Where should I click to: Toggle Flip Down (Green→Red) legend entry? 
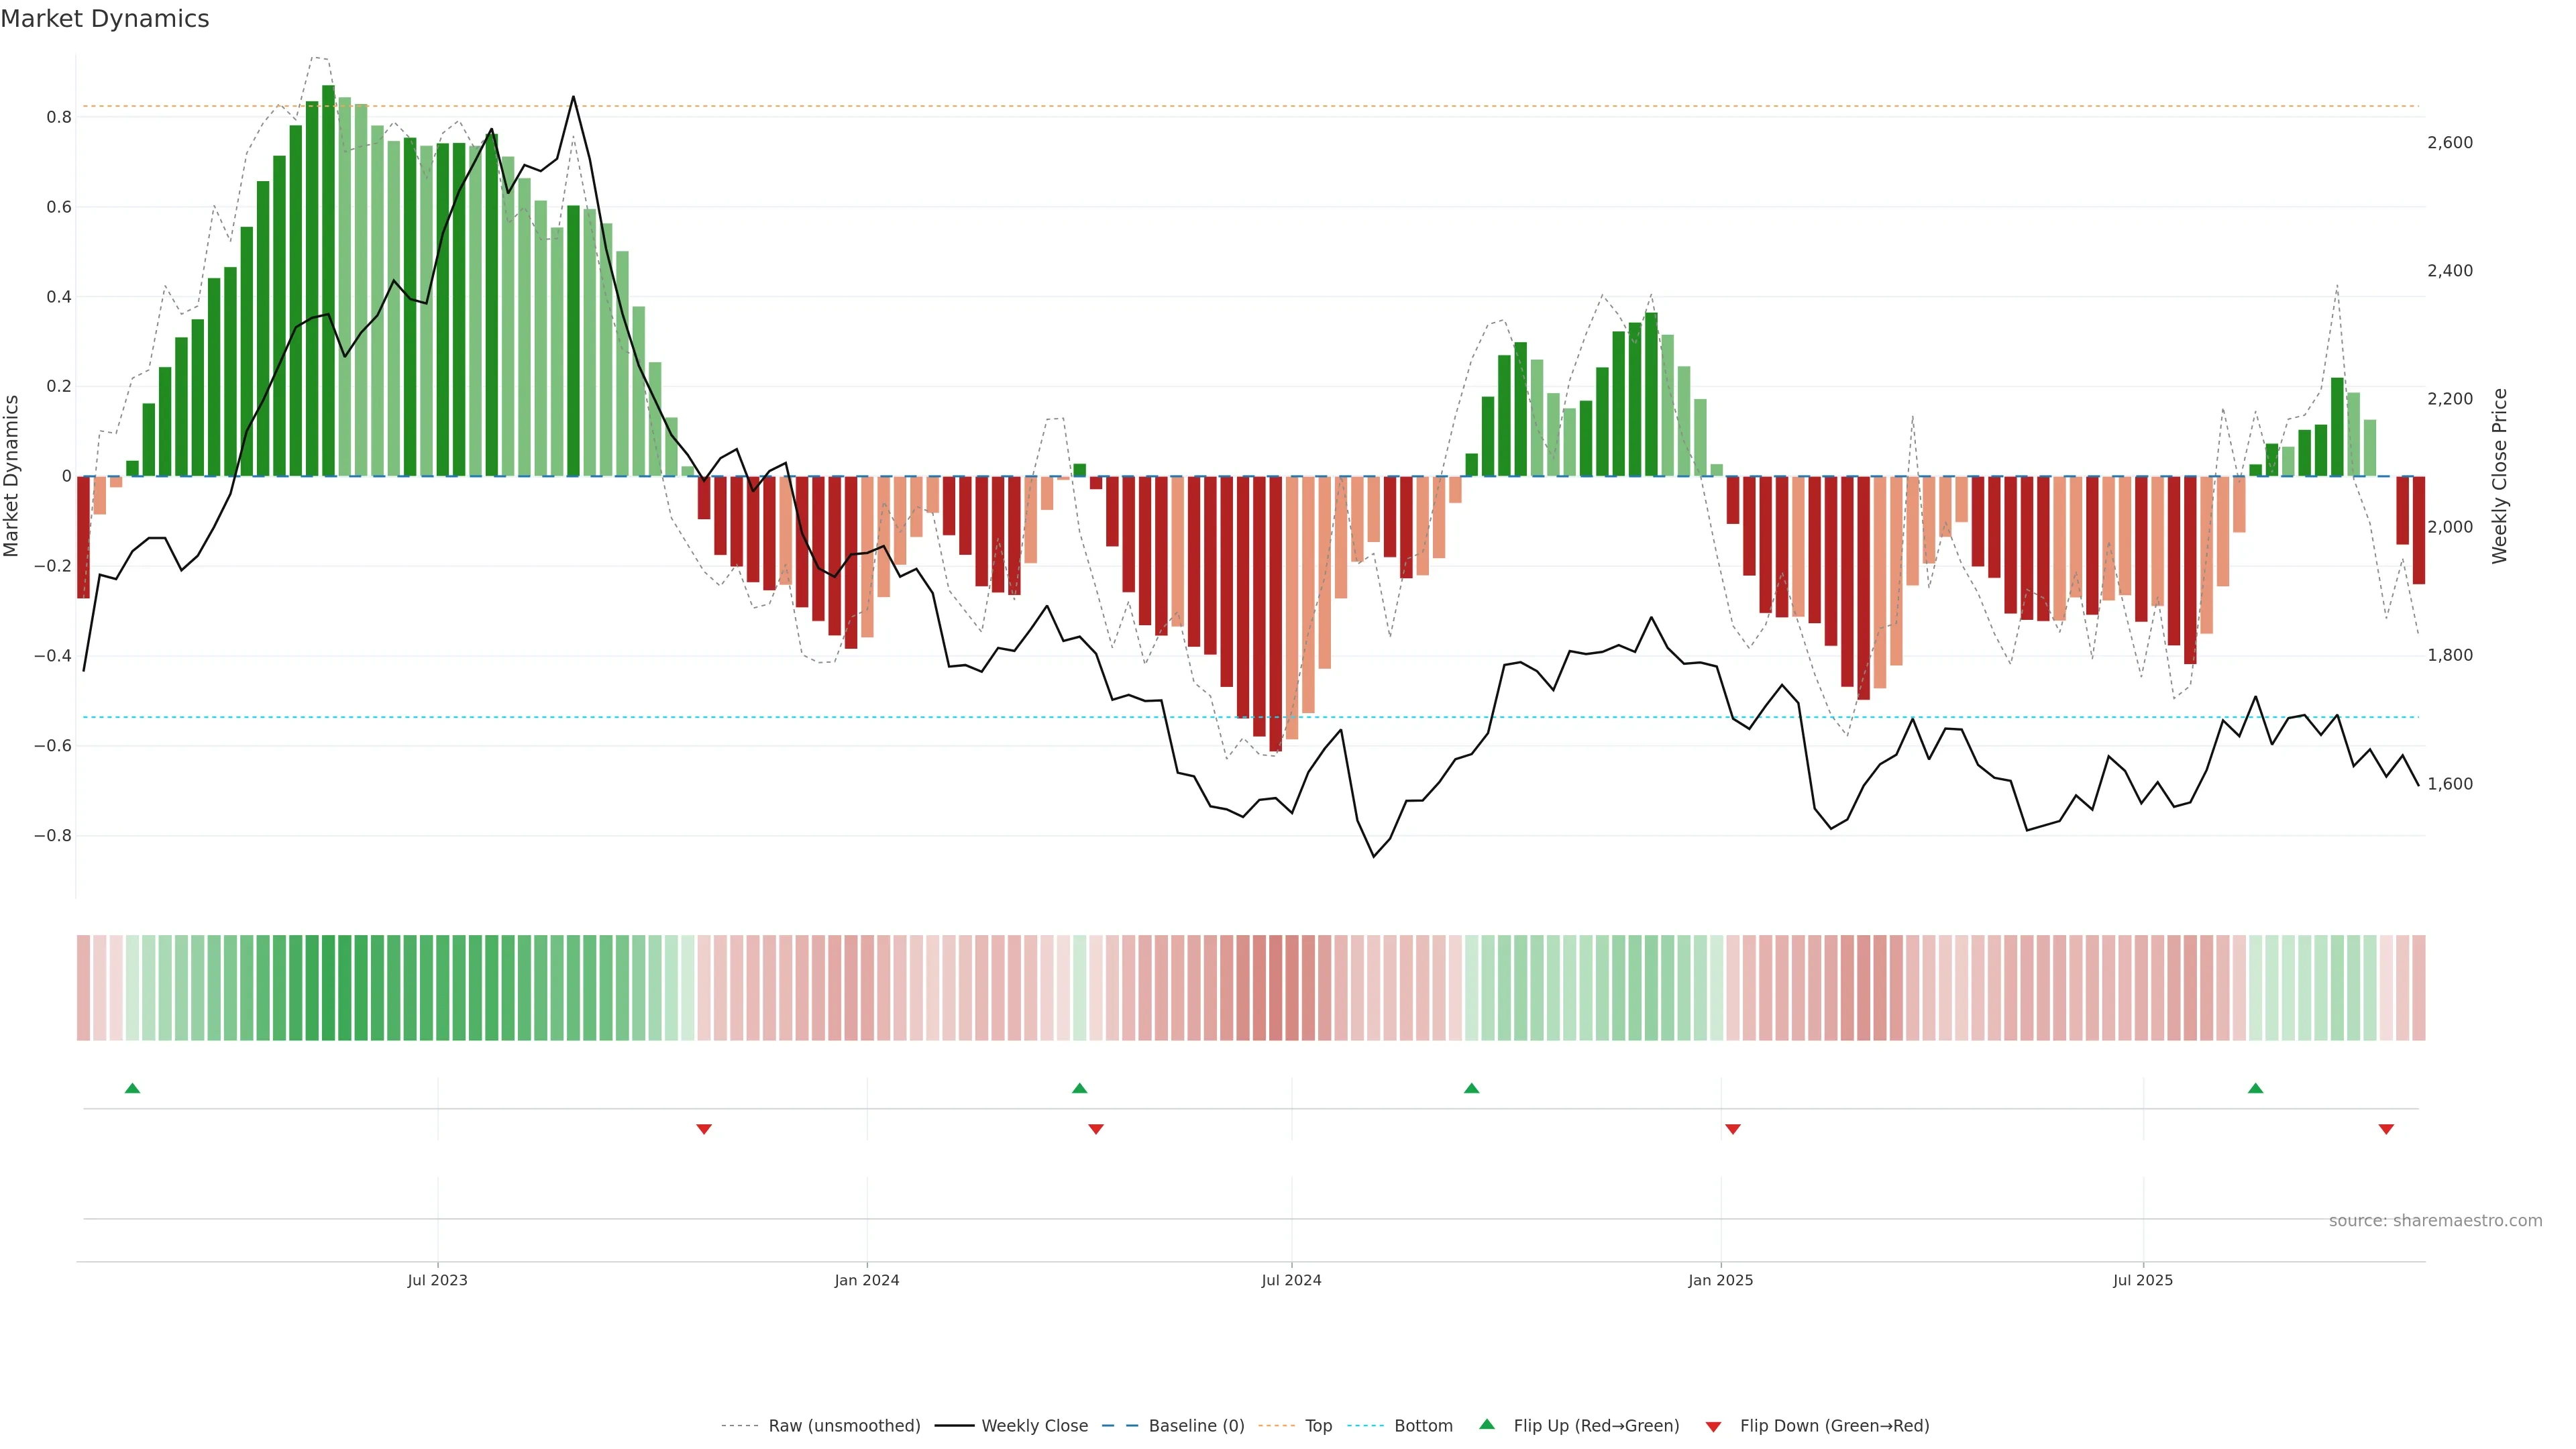coord(1834,1426)
